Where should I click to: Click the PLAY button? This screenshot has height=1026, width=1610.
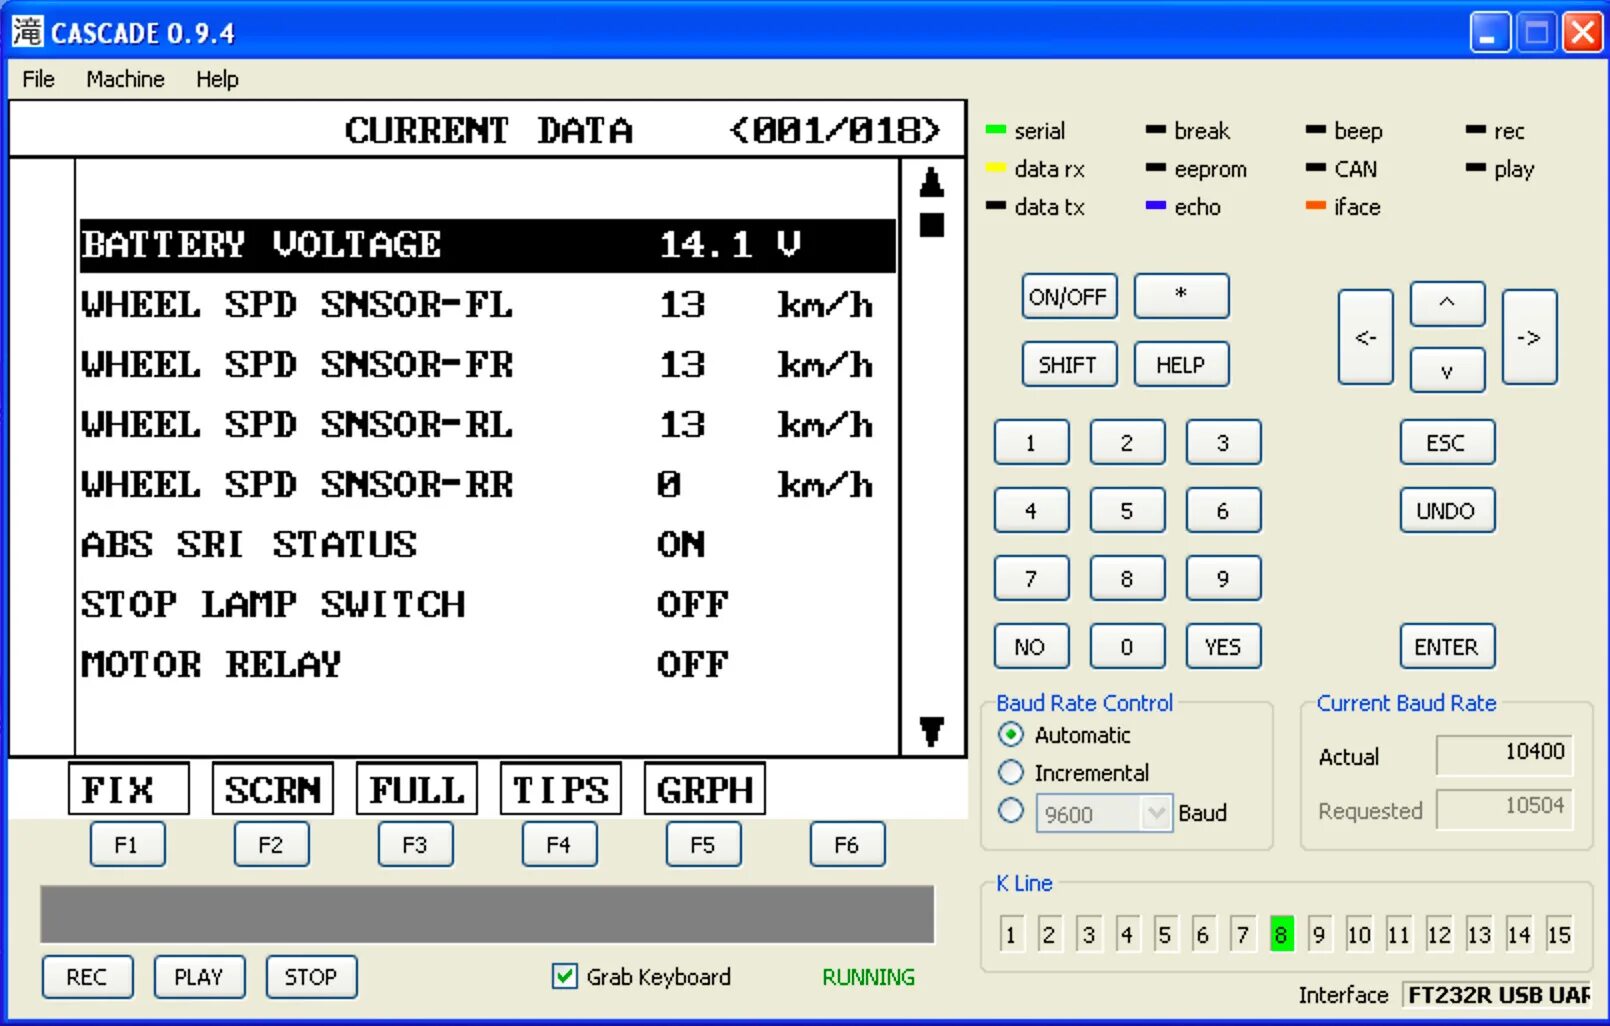point(199,976)
